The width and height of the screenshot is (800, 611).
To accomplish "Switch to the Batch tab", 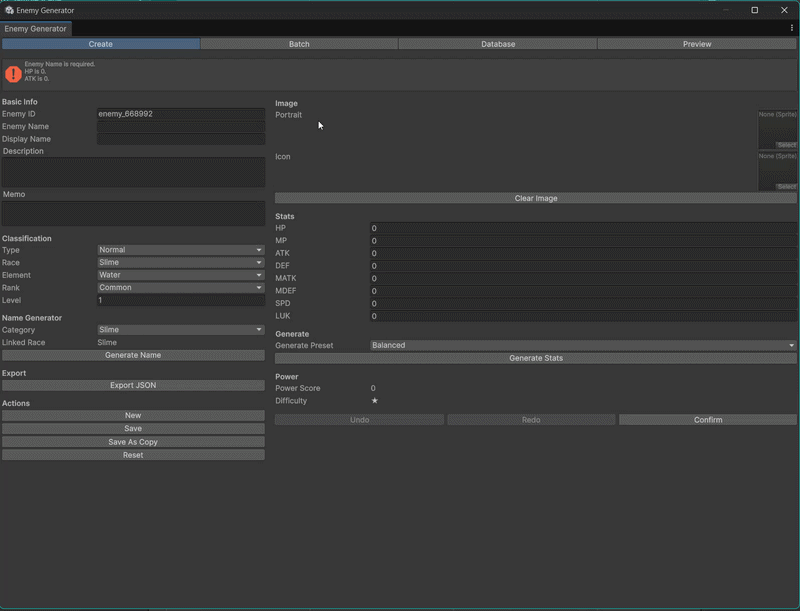I will (299, 44).
